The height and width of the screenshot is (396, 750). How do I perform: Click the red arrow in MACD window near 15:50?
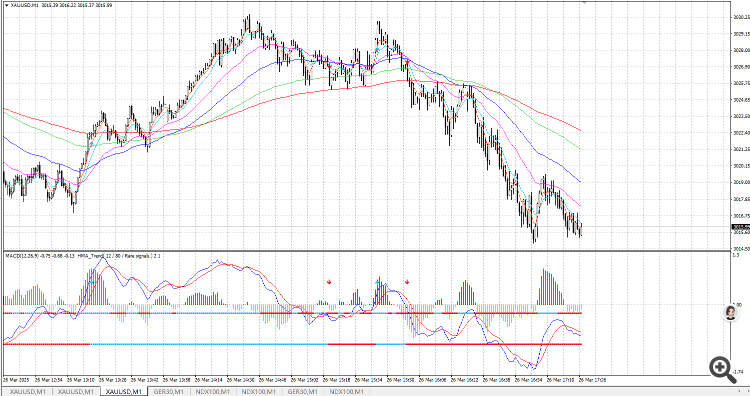[x=407, y=282]
